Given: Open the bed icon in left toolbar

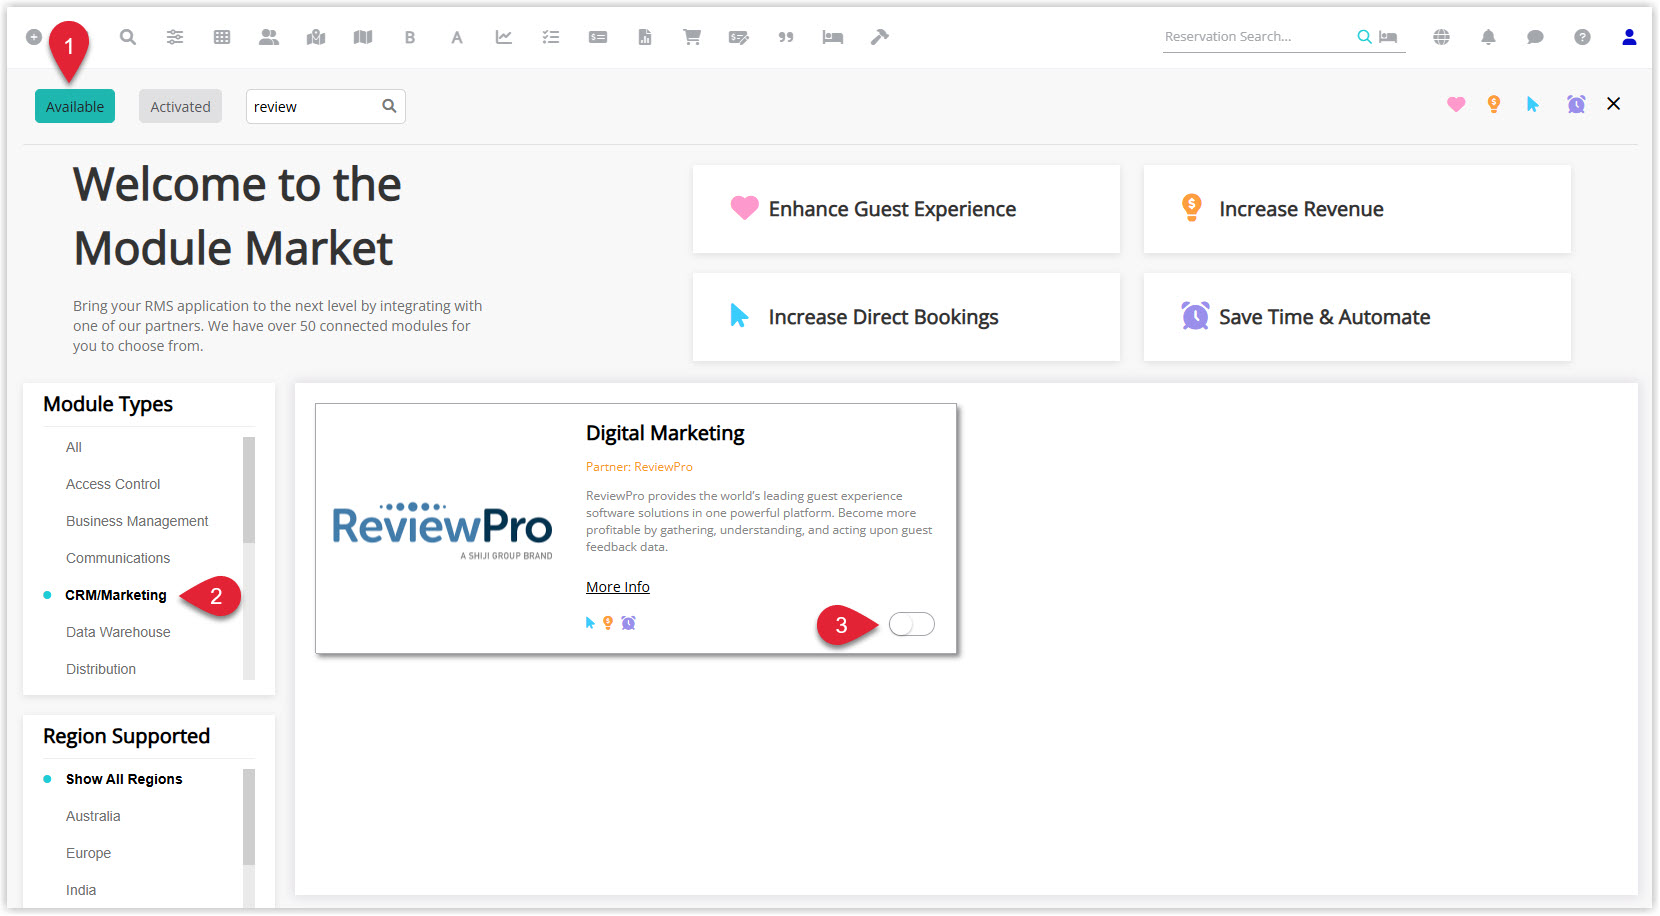Looking at the screenshot, I should [833, 37].
